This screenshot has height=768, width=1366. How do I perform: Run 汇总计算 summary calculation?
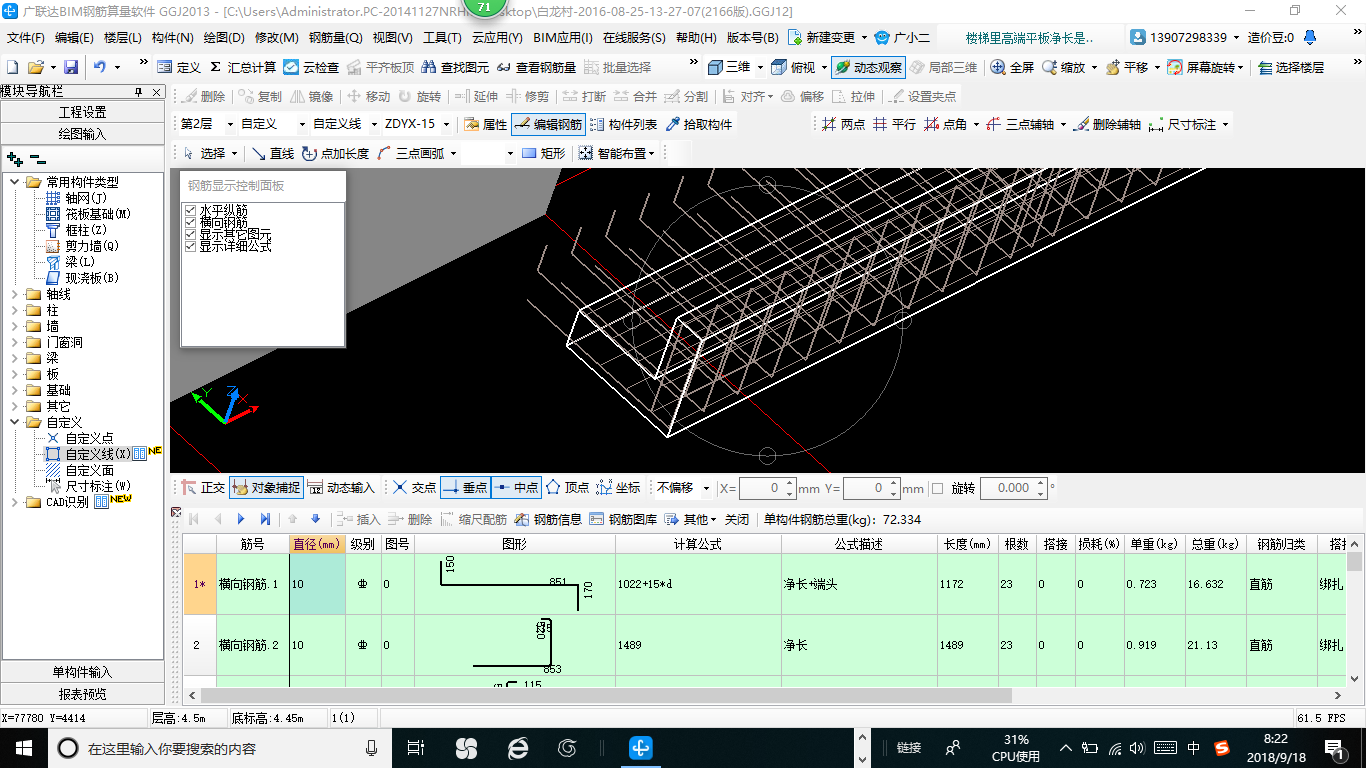(243, 67)
